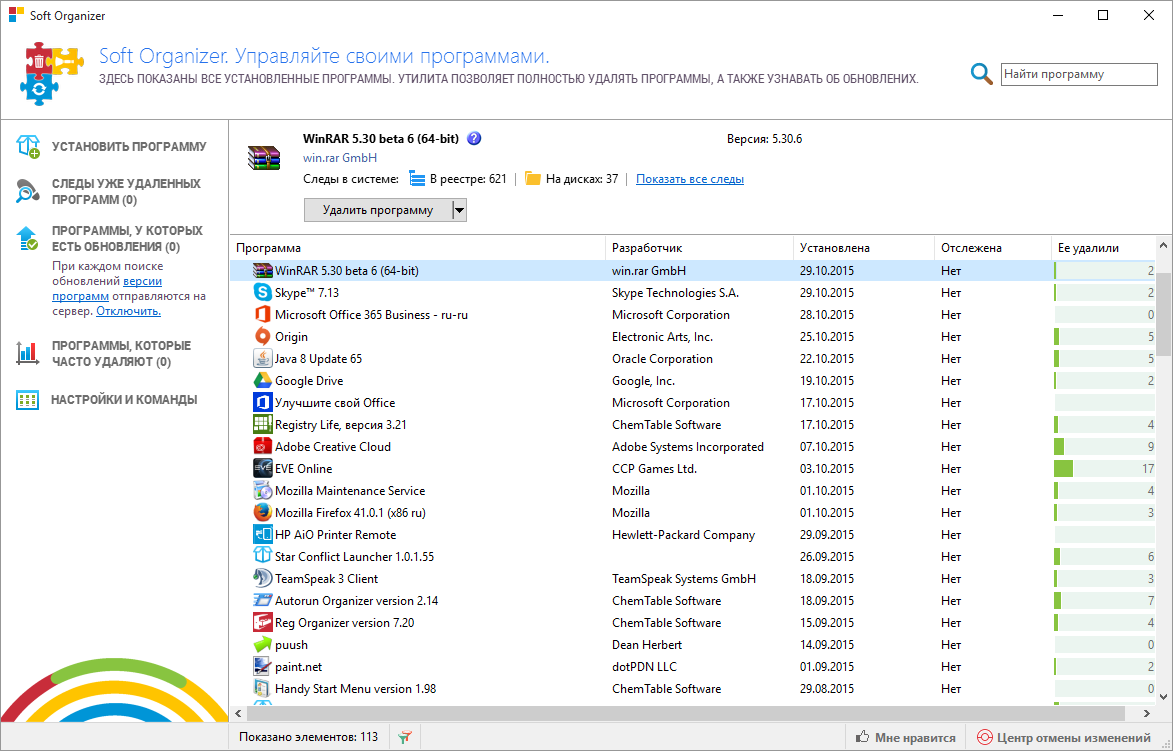The width and height of the screenshot is (1173, 751).
Task: Click the program updates arrow icon
Action: coord(27,238)
